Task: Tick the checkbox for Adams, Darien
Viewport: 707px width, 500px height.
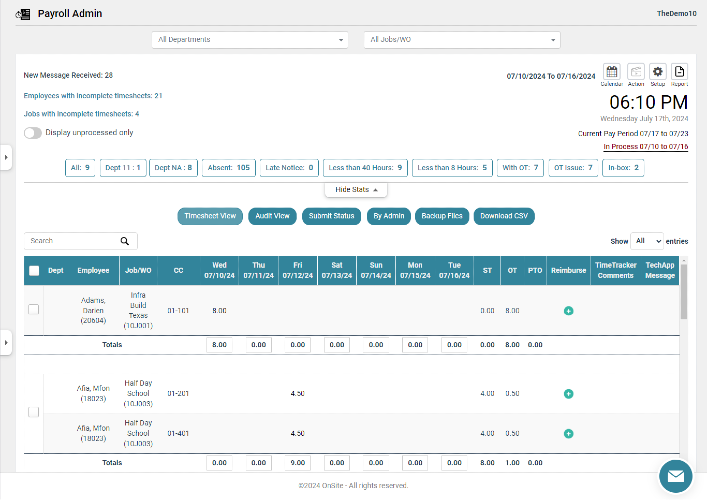Action: (x=33, y=309)
